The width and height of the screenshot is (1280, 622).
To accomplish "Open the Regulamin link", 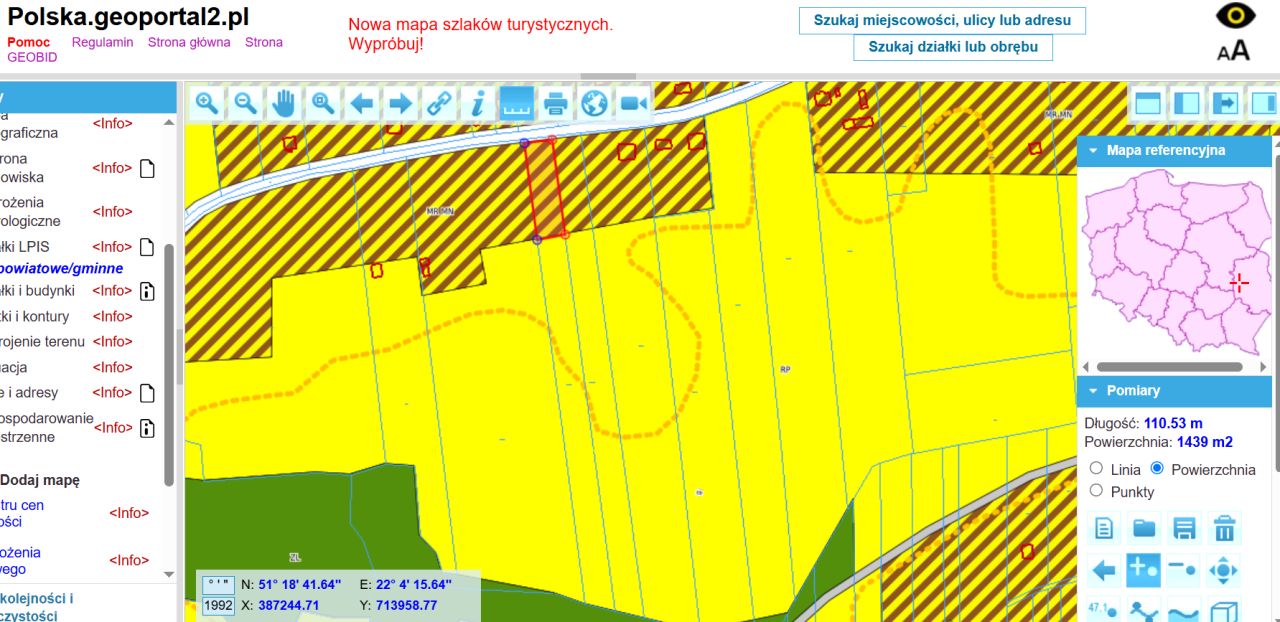I will tap(102, 42).
